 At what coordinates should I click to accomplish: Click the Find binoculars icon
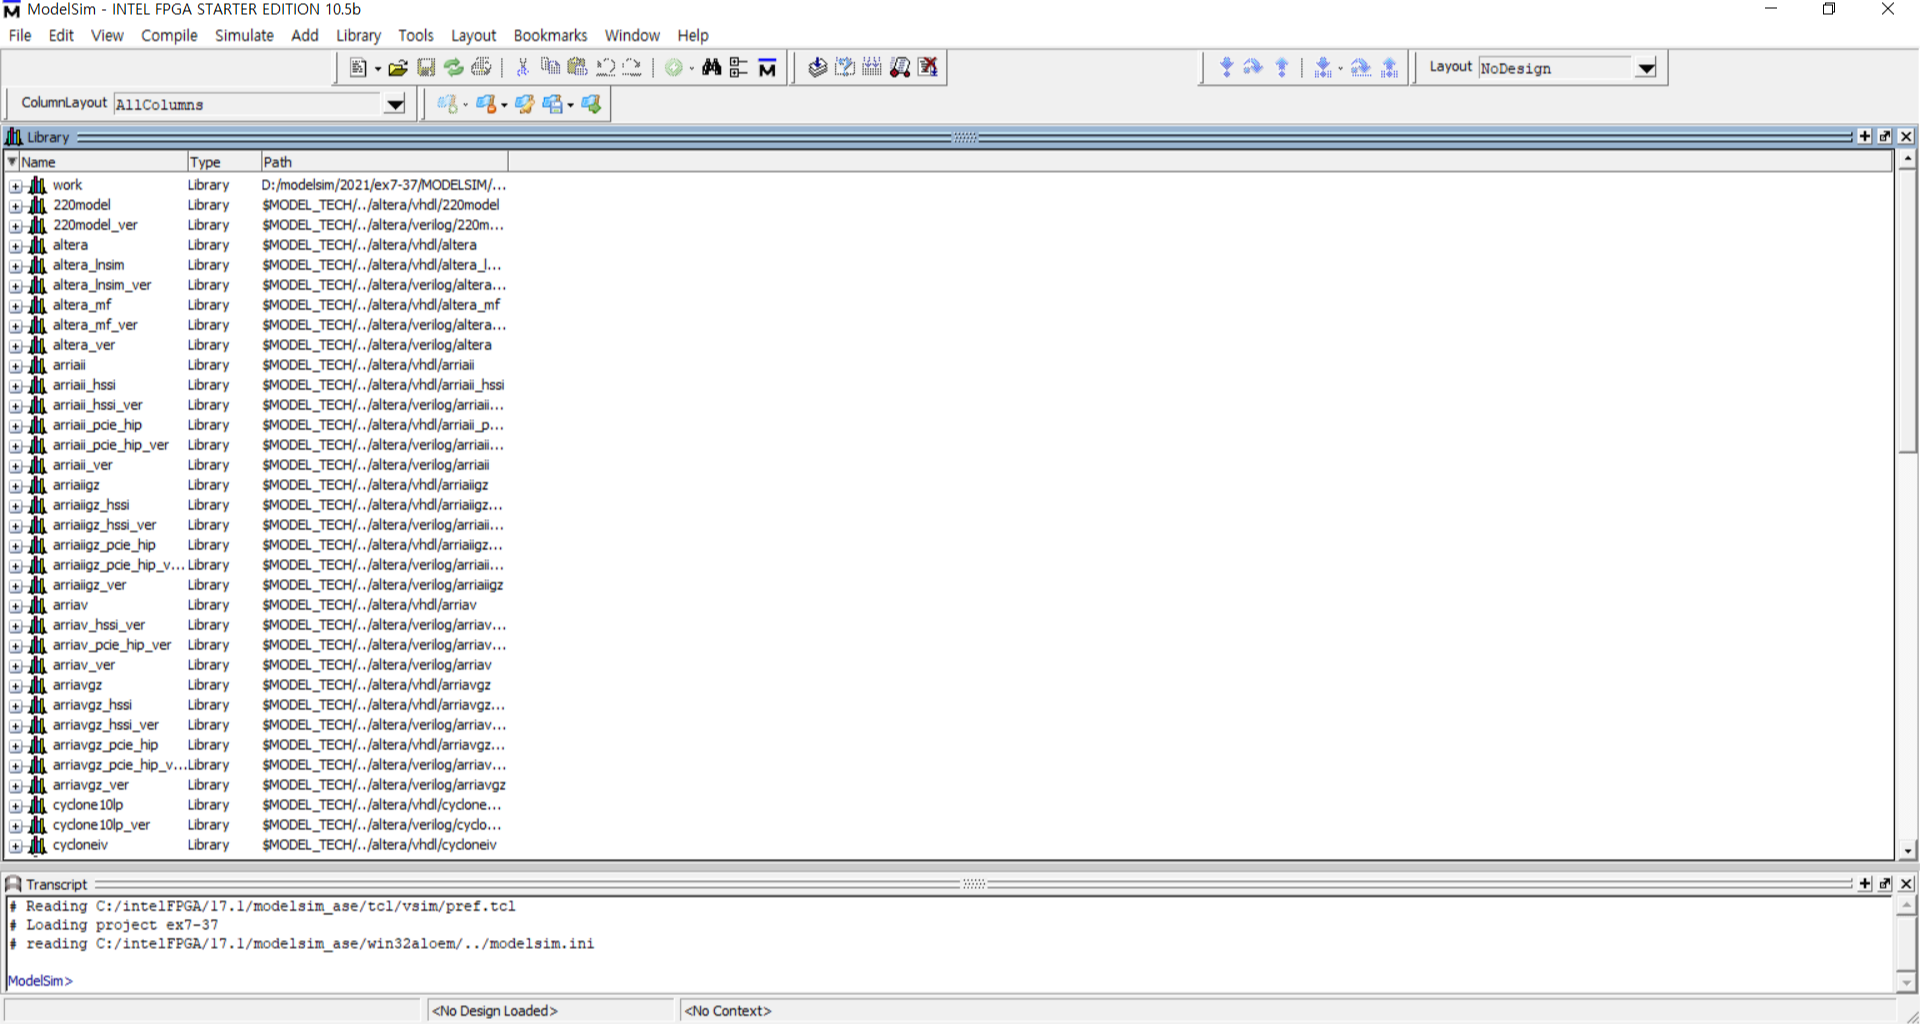711,67
